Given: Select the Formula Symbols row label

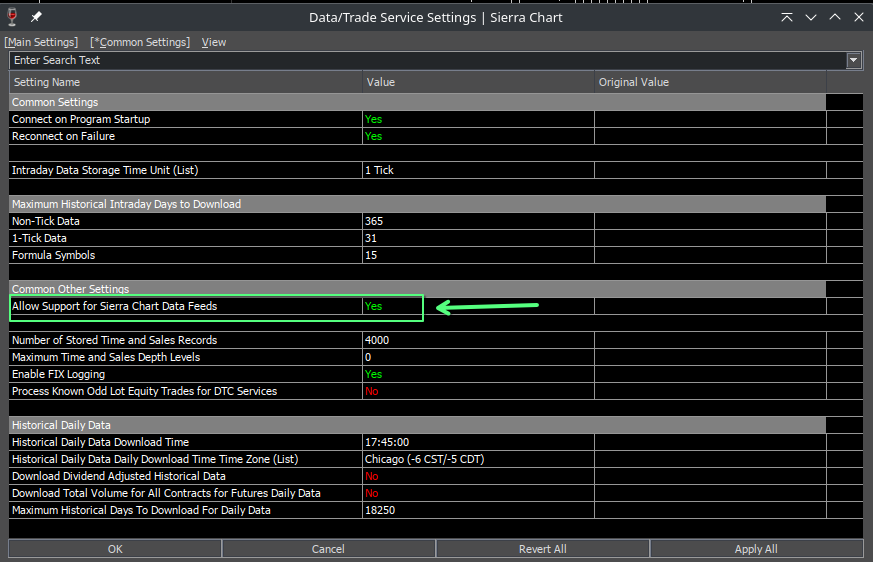Looking at the screenshot, I should 53,255.
